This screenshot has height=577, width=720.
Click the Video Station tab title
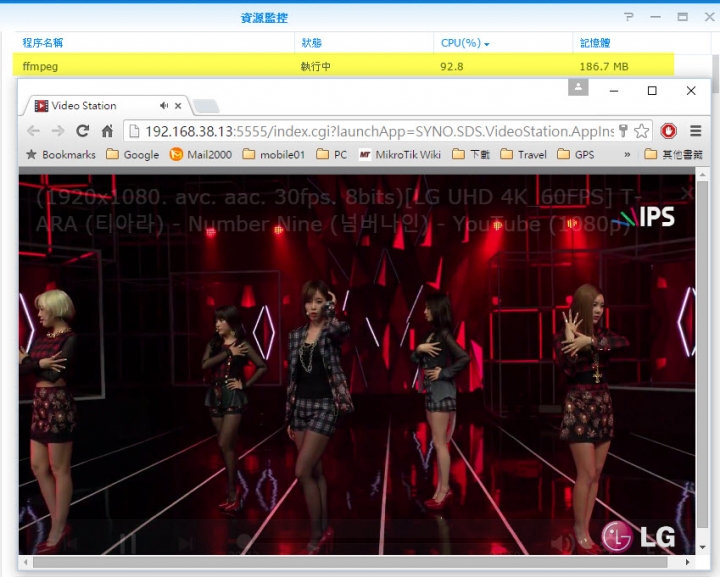(84, 106)
